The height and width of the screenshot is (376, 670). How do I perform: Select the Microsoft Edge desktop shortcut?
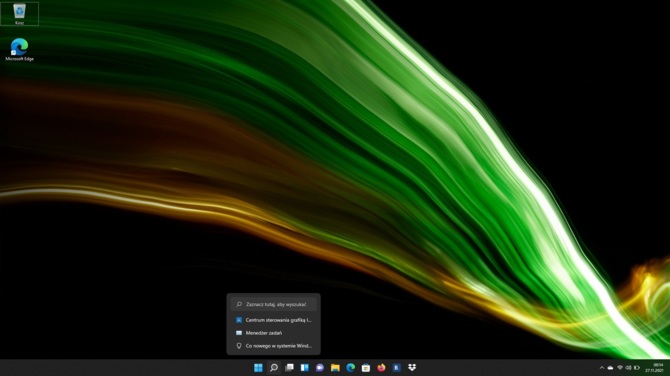click(19, 50)
